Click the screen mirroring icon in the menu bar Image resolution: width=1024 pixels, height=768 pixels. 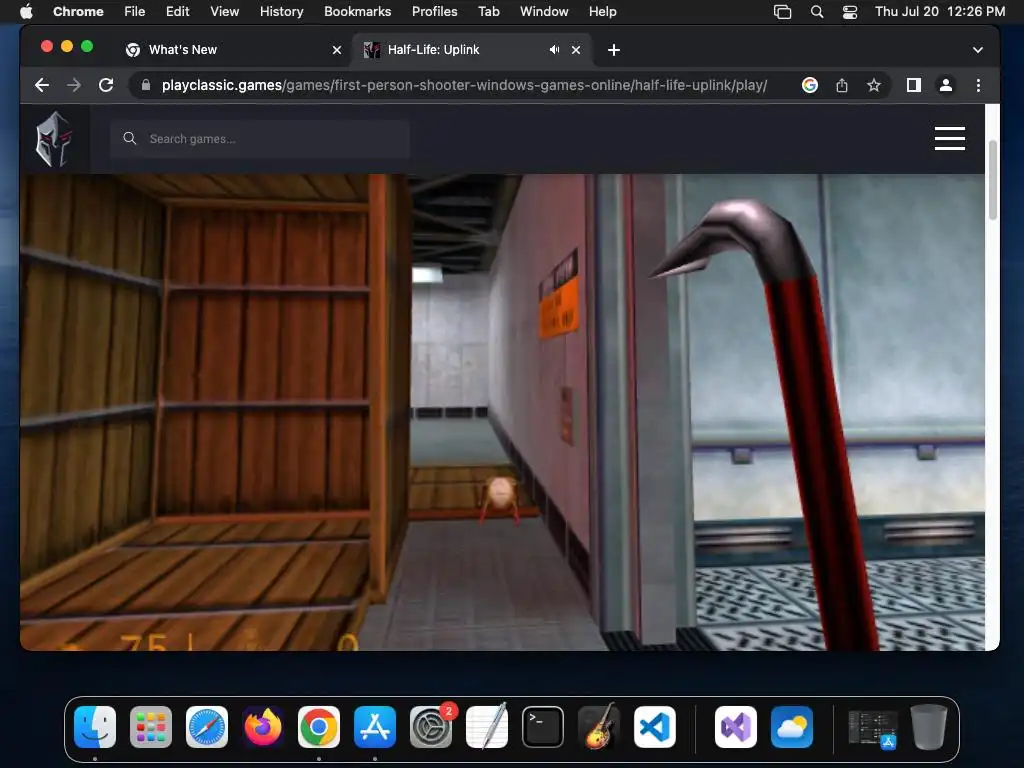pos(782,11)
